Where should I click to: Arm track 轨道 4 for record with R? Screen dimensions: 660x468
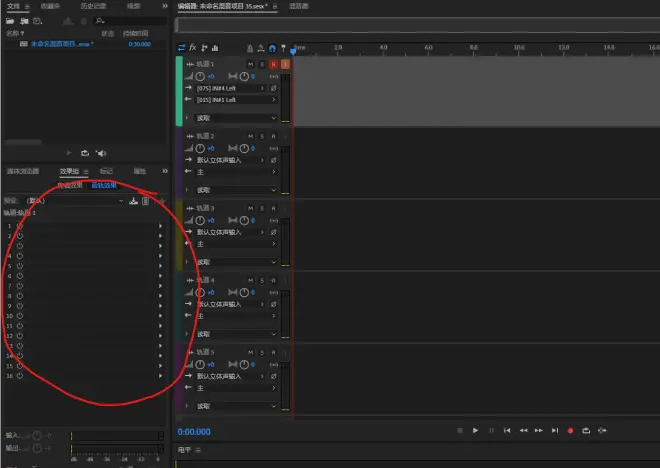pyautogui.click(x=274, y=280)
